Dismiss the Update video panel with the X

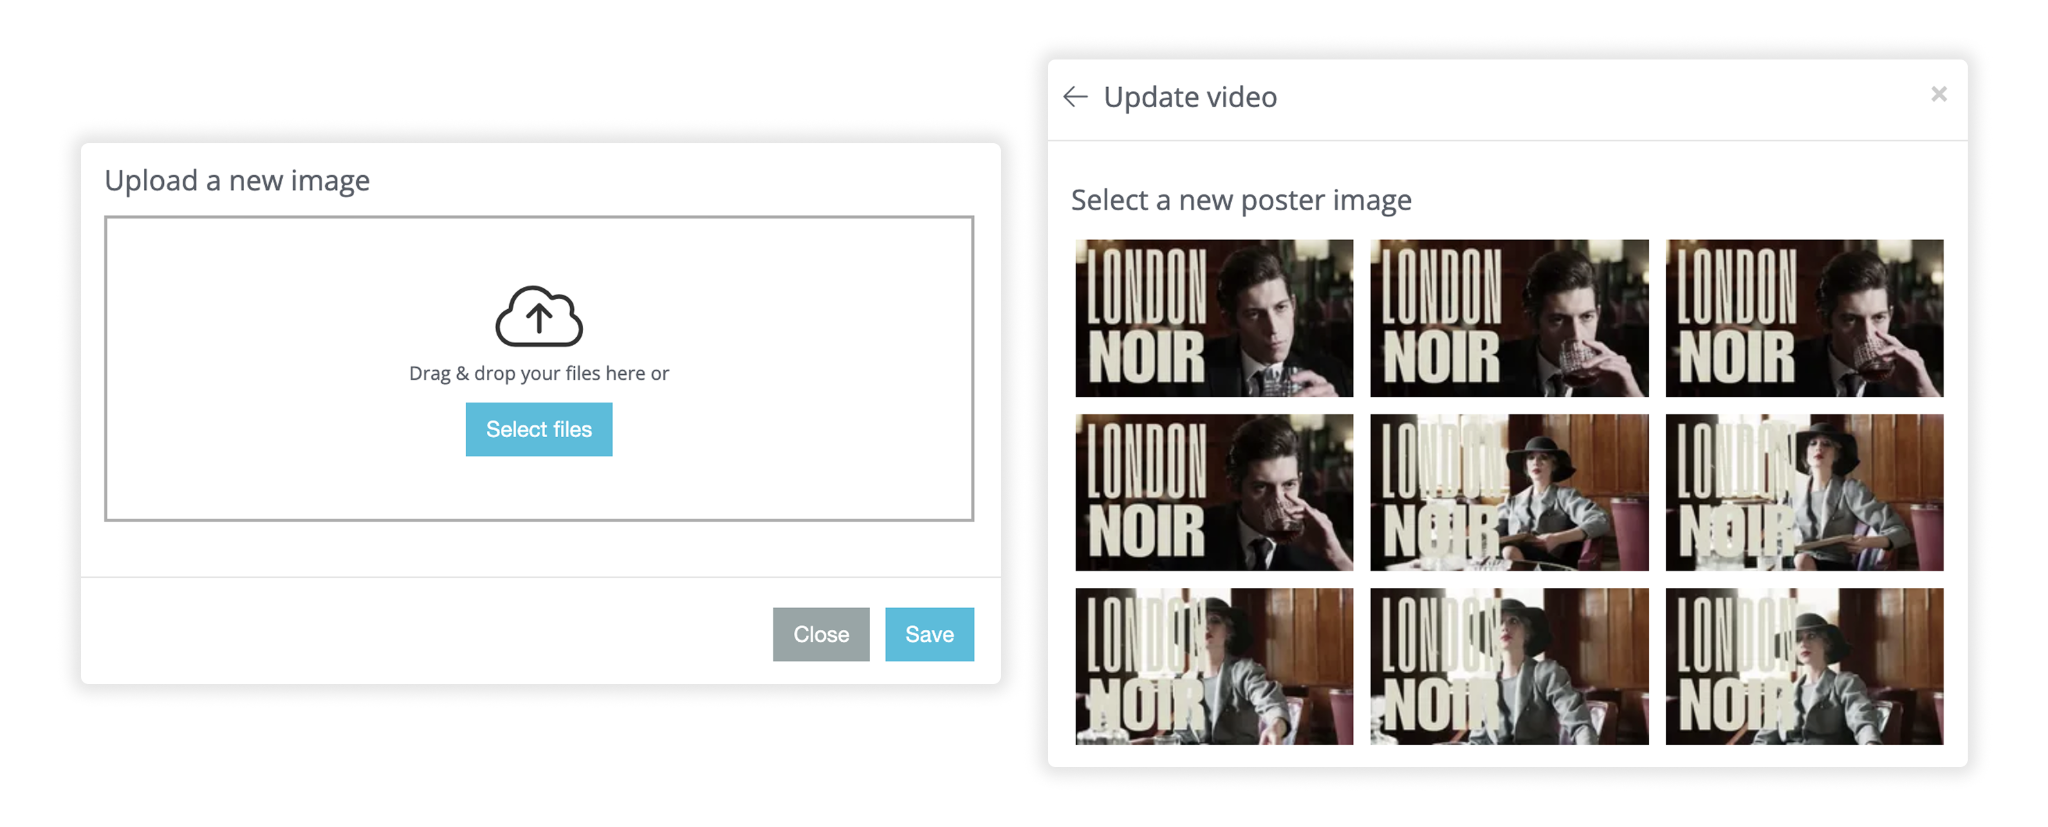pos(1938,94)
